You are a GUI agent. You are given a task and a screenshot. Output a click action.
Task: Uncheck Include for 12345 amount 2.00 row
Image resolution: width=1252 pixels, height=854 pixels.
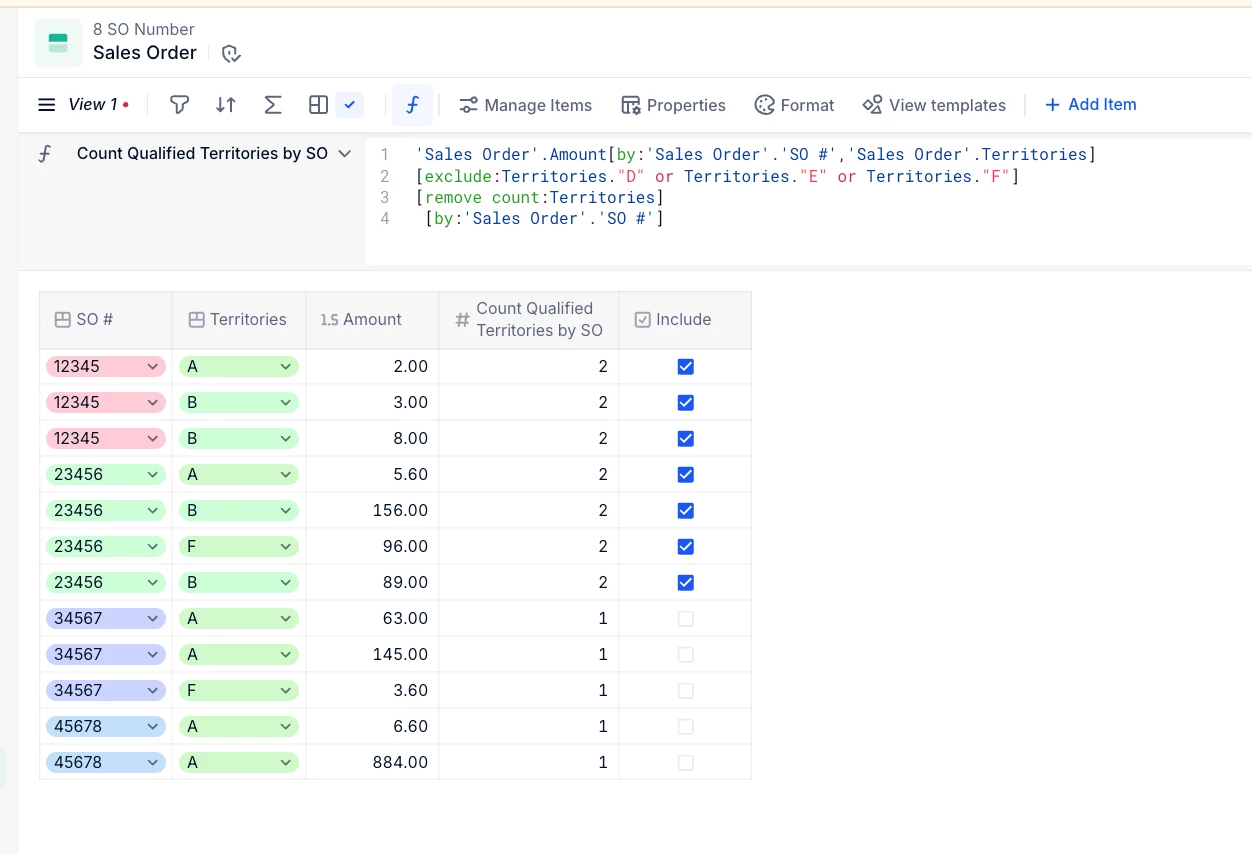pos(685,367)
